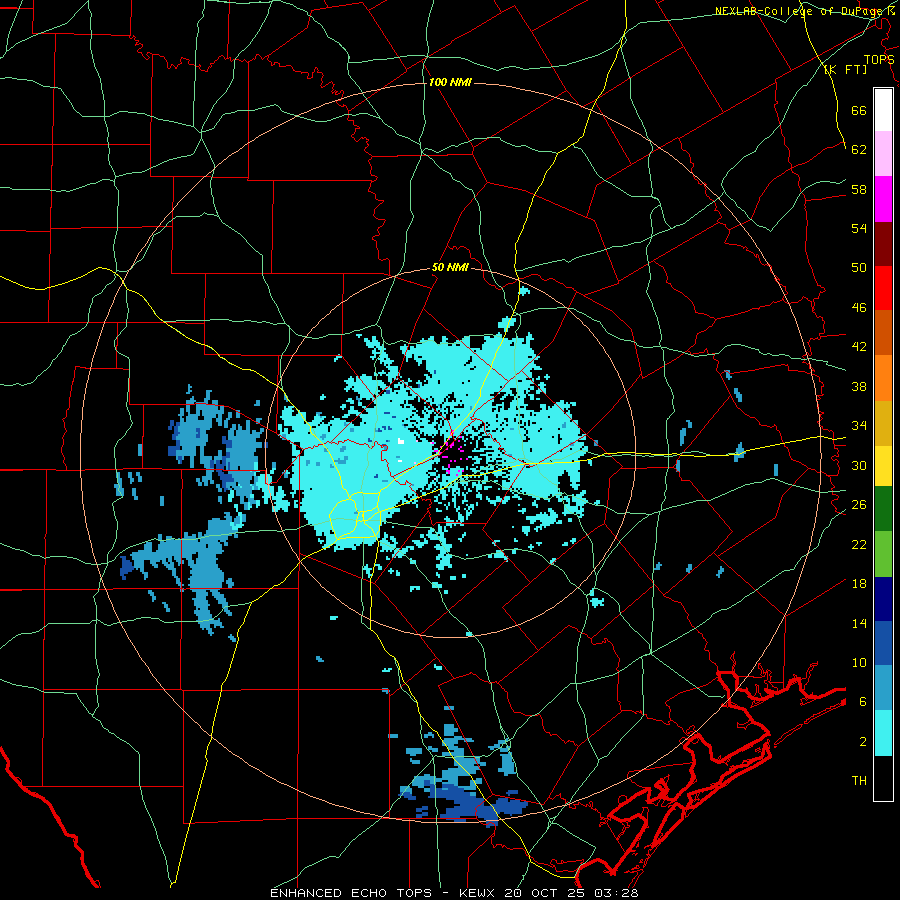Click the "2" legend value

(x=863, y=742)
